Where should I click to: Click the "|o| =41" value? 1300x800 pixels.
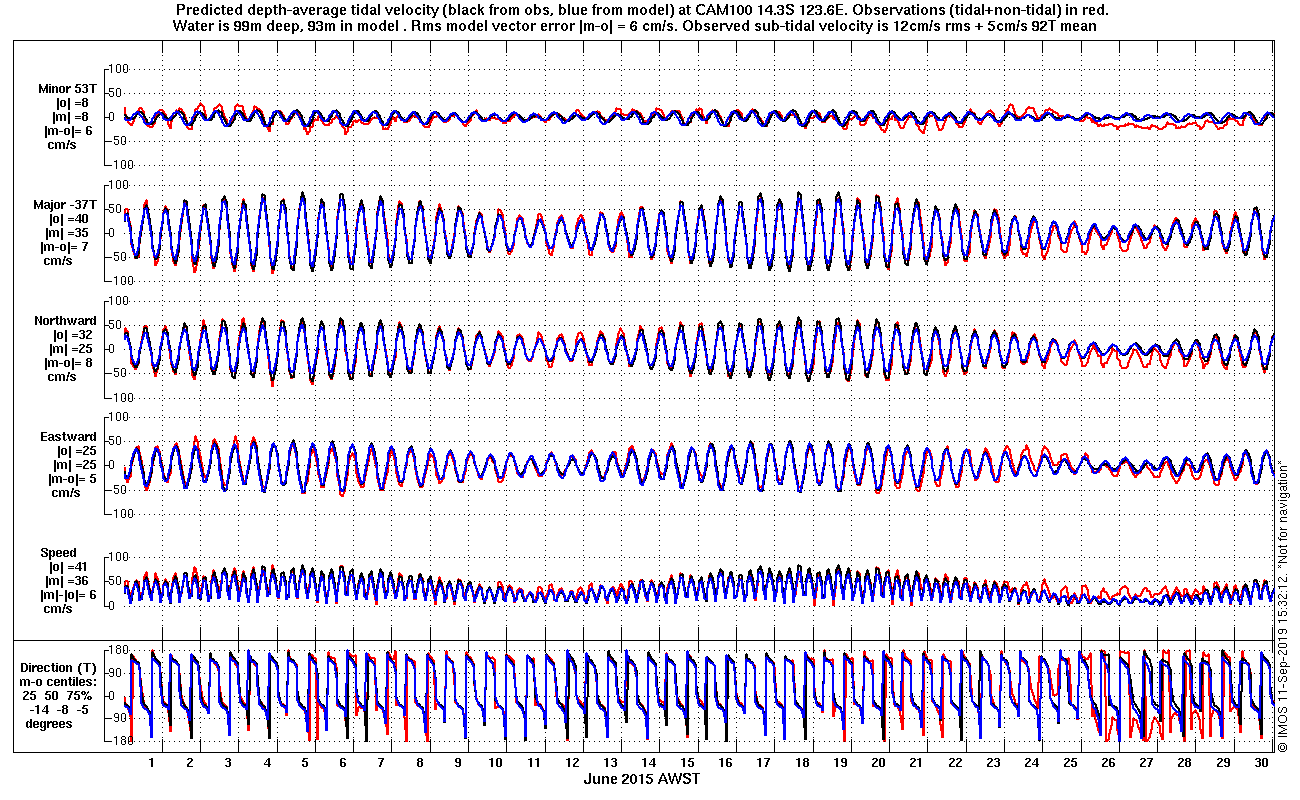click(x=69, y=567)
